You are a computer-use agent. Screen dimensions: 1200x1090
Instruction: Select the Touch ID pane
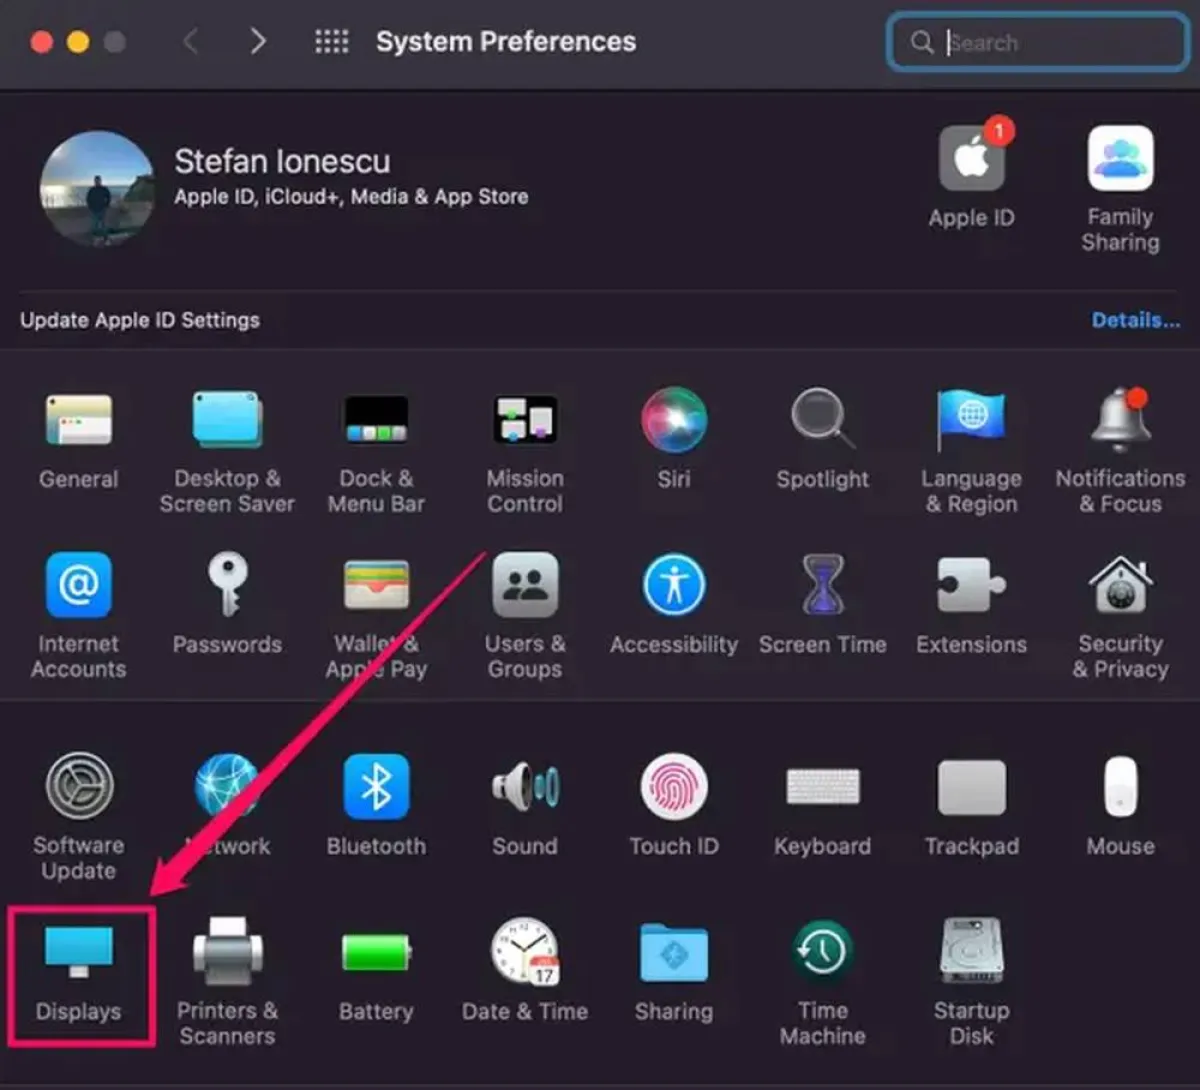click(674, 786)
